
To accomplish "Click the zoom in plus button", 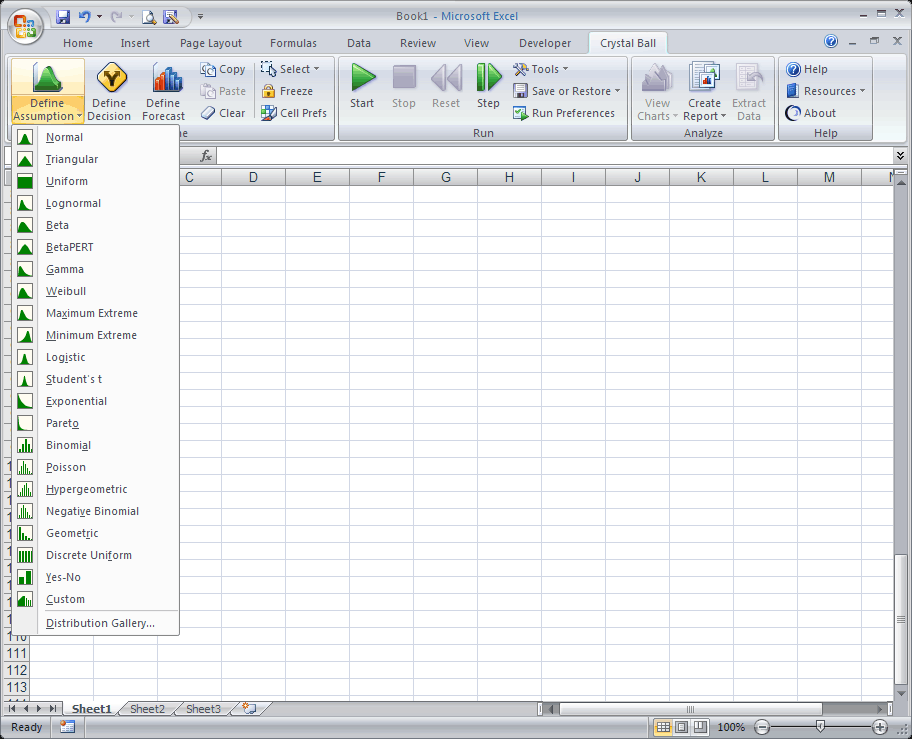I will (880, 727).
